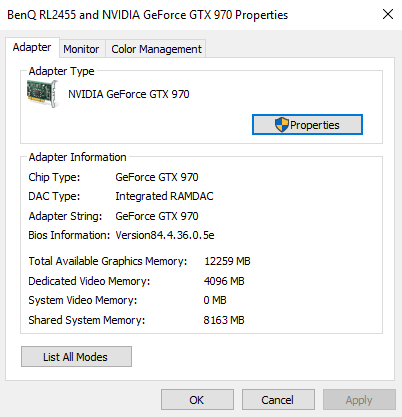Viewport: 402px width, 417px height.
Task: Confirm dialog with OK button
Action: click(197, 400)
